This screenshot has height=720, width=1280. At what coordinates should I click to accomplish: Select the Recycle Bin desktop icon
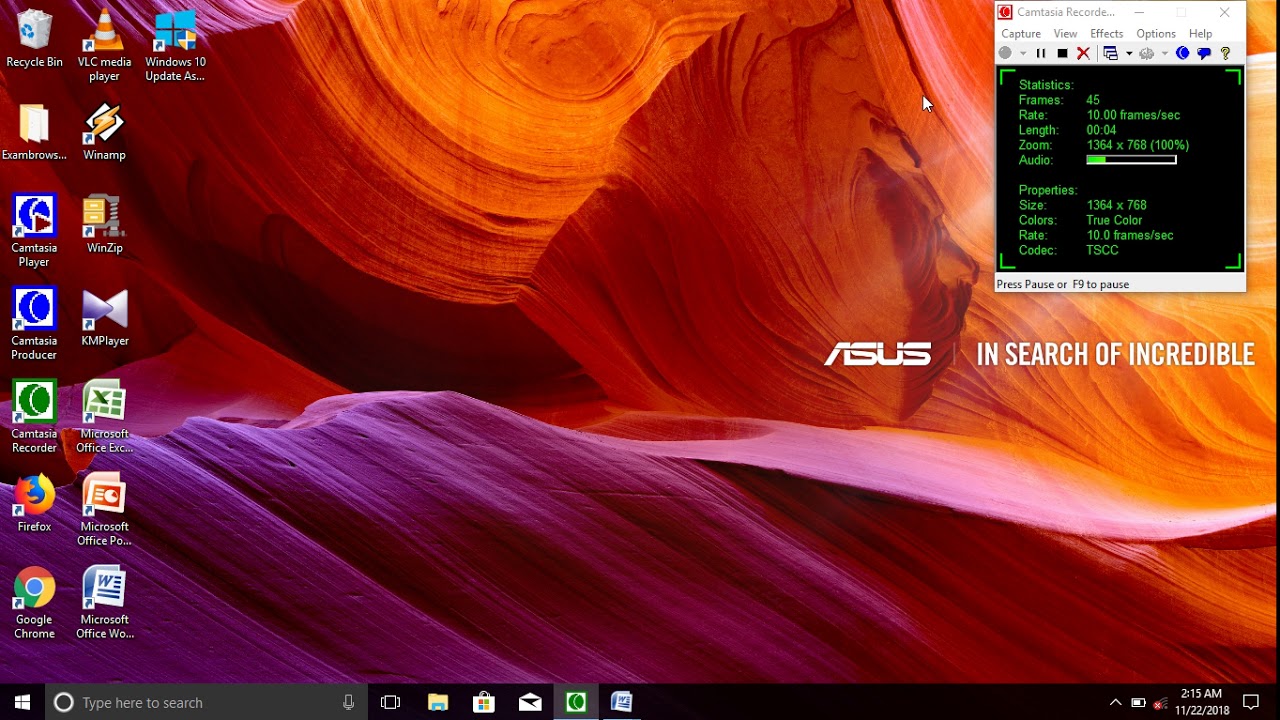coord(34,40)
